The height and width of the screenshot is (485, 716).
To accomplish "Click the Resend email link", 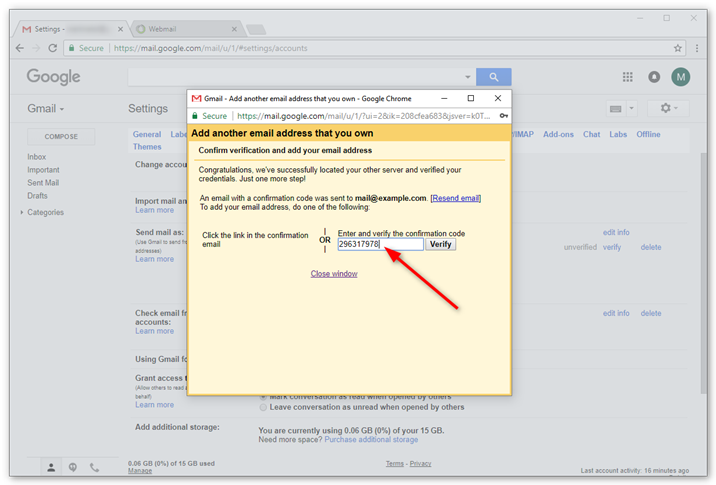I will point(455,198).
